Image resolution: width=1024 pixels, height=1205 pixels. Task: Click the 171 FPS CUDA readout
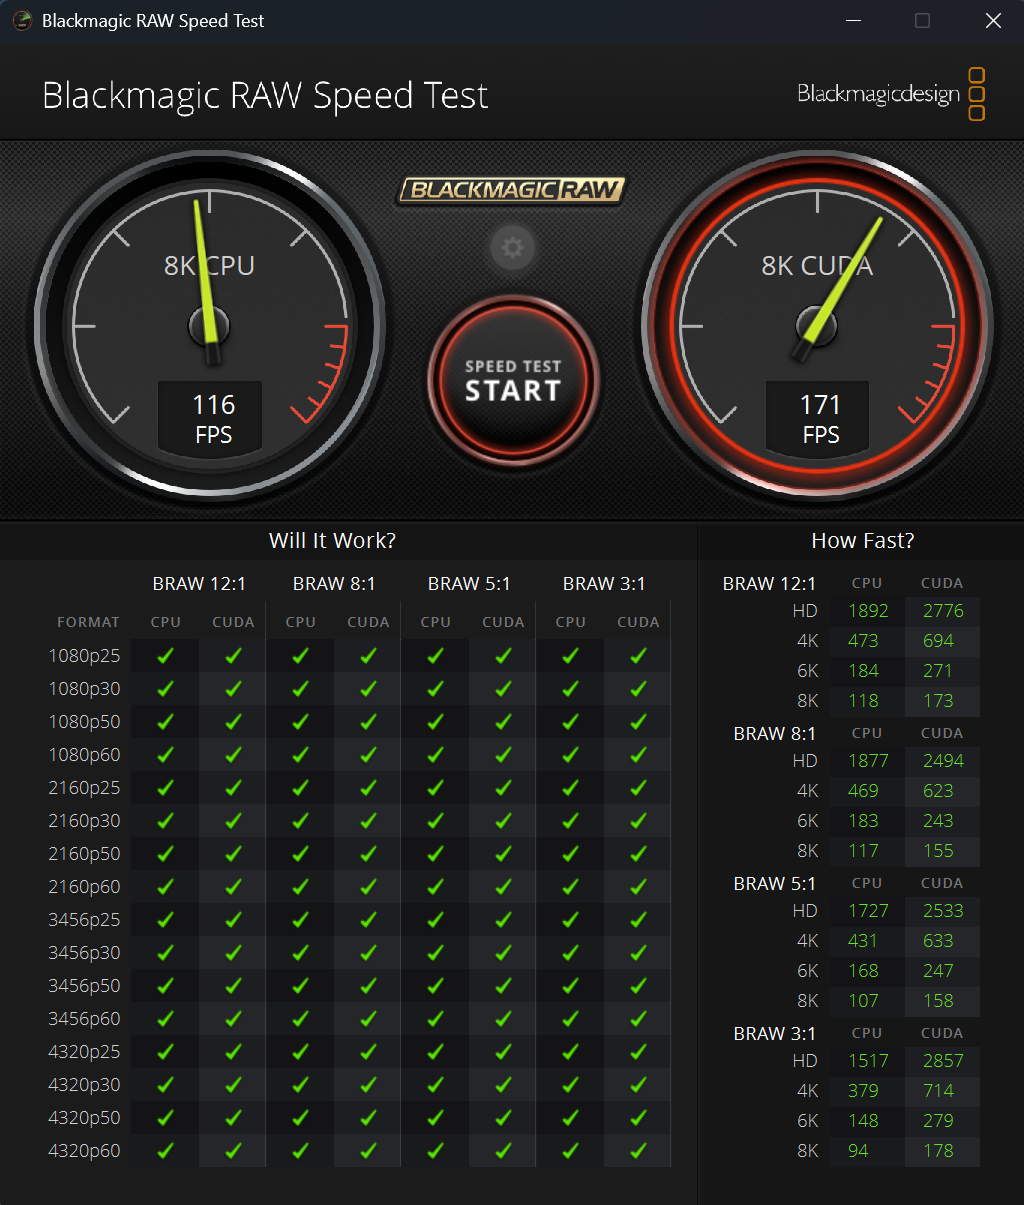tap(820, 418)
